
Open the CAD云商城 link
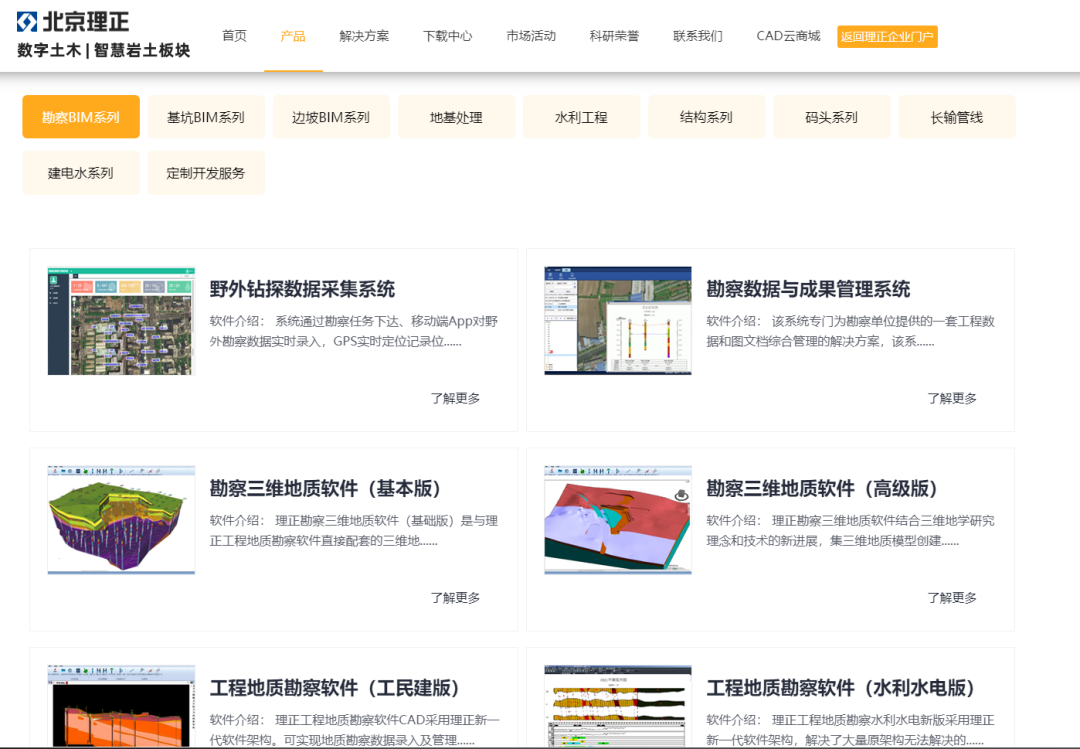coord(788,36)
